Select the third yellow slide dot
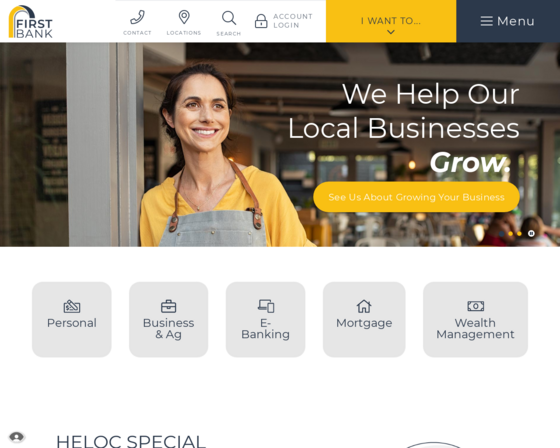 (519, 233)
